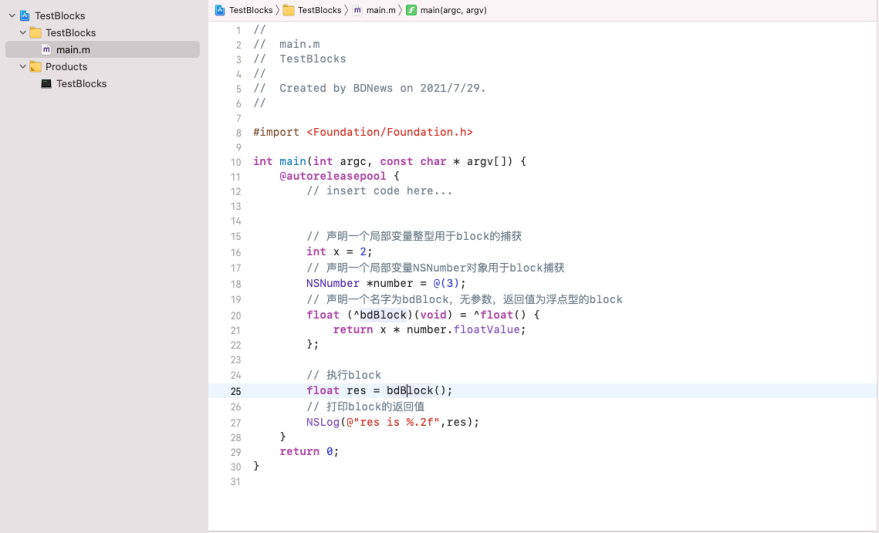This screenshot has height=533, width=879.
Task: Click the main.m file icon in navigator
Action: point(47,49)
